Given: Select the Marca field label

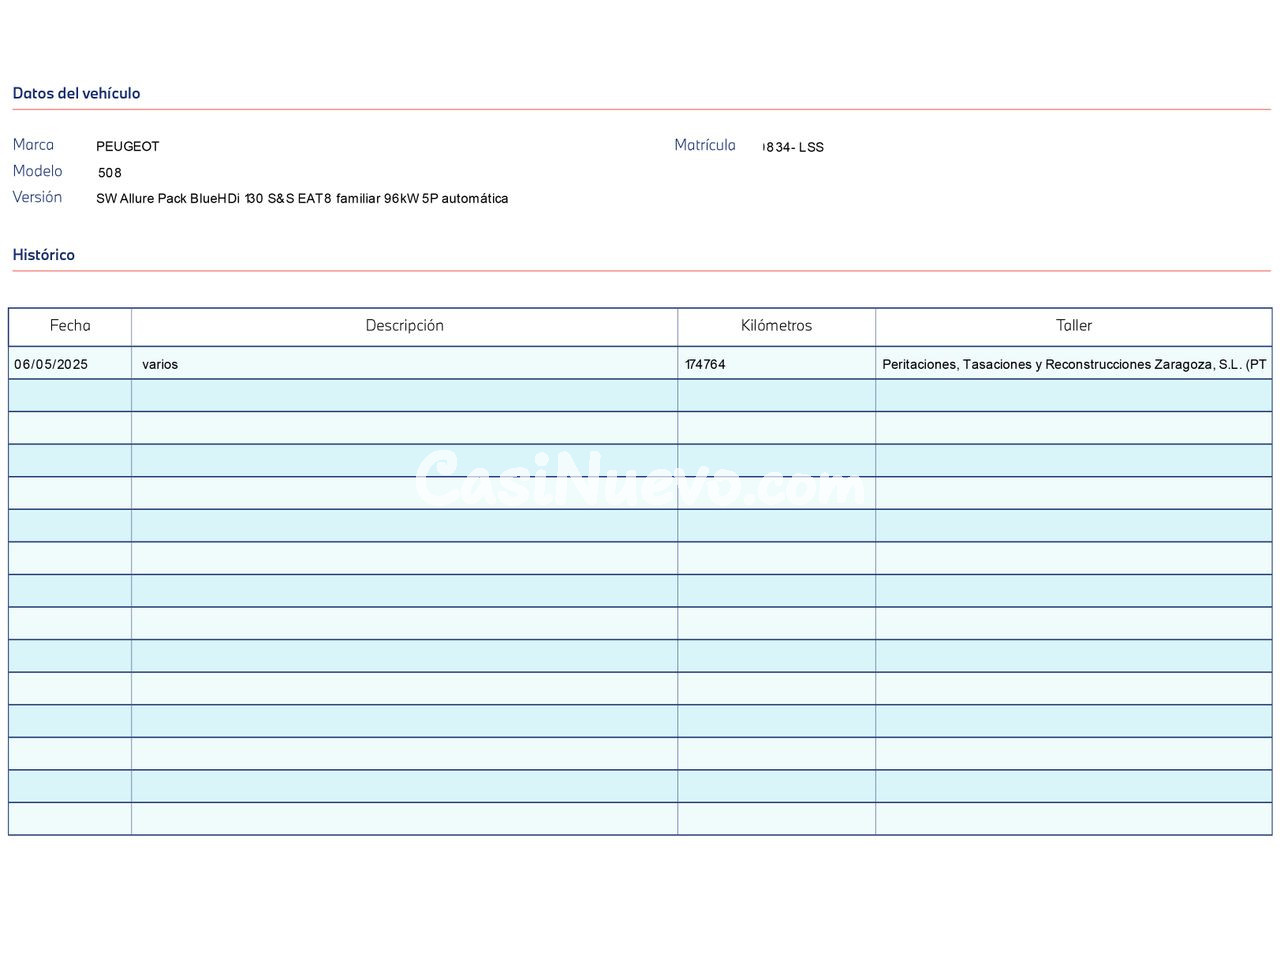Looking at the screenshot, I should [x=33, y=145].
